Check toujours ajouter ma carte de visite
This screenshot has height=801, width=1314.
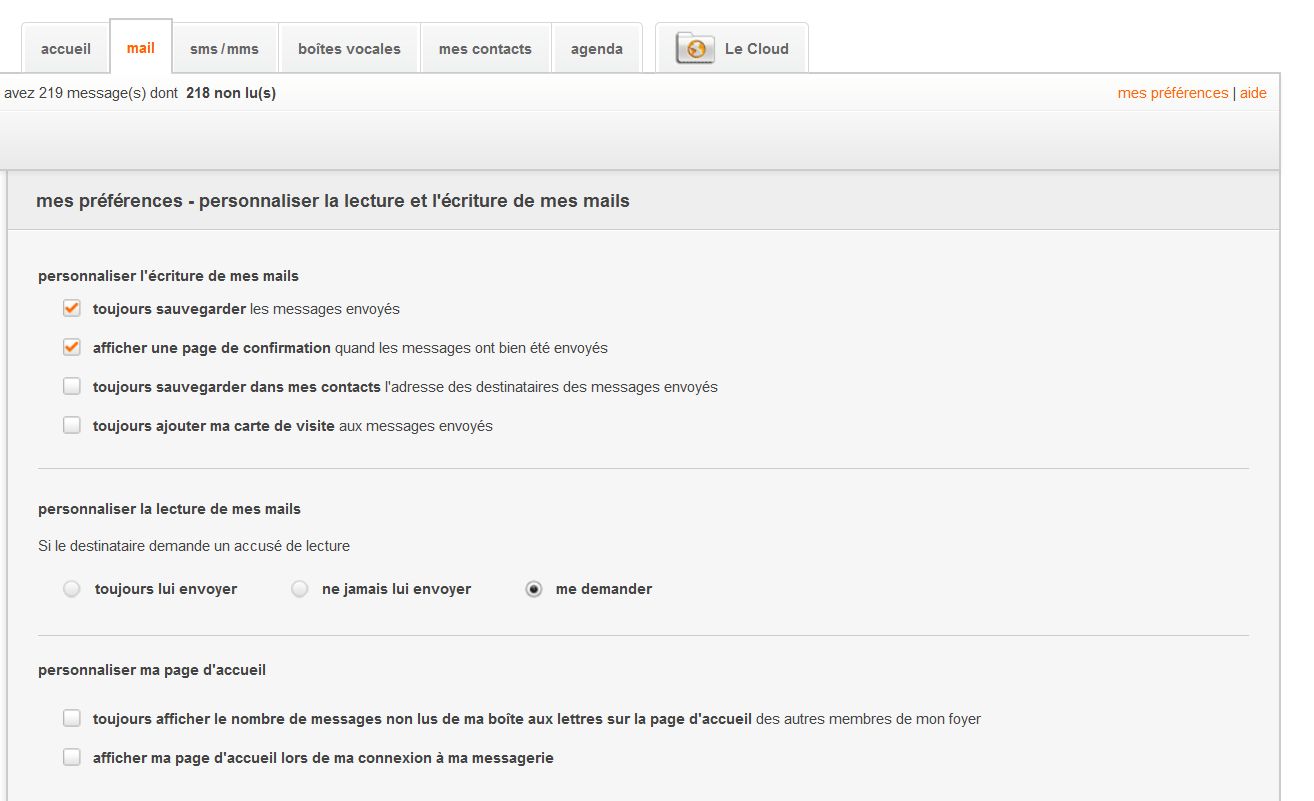coord(72,426)
